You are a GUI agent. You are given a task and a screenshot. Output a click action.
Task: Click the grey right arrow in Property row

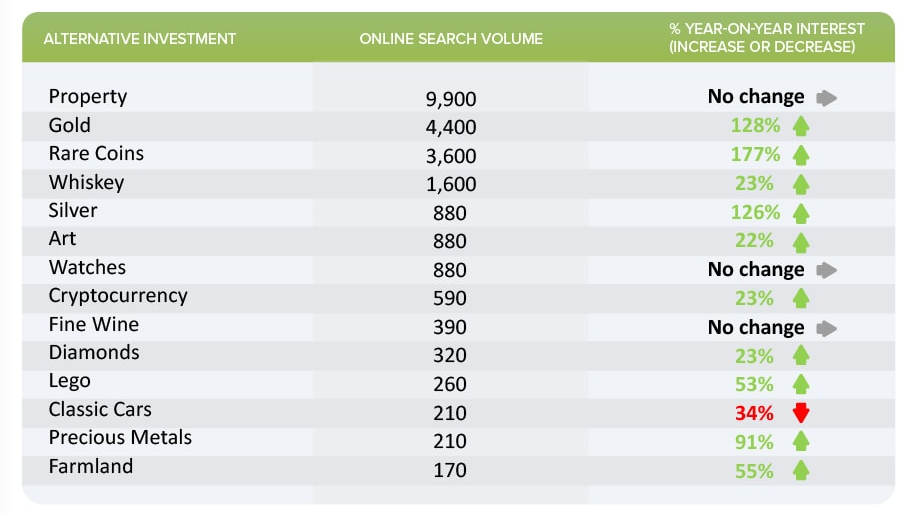tap(827, 98)
